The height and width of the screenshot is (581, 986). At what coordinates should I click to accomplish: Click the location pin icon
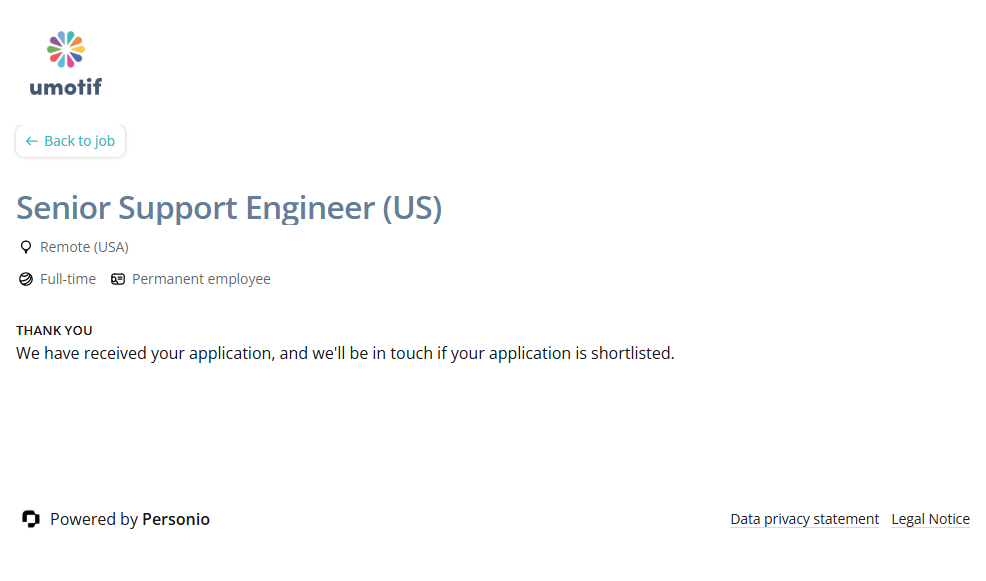tap(26, 247)
